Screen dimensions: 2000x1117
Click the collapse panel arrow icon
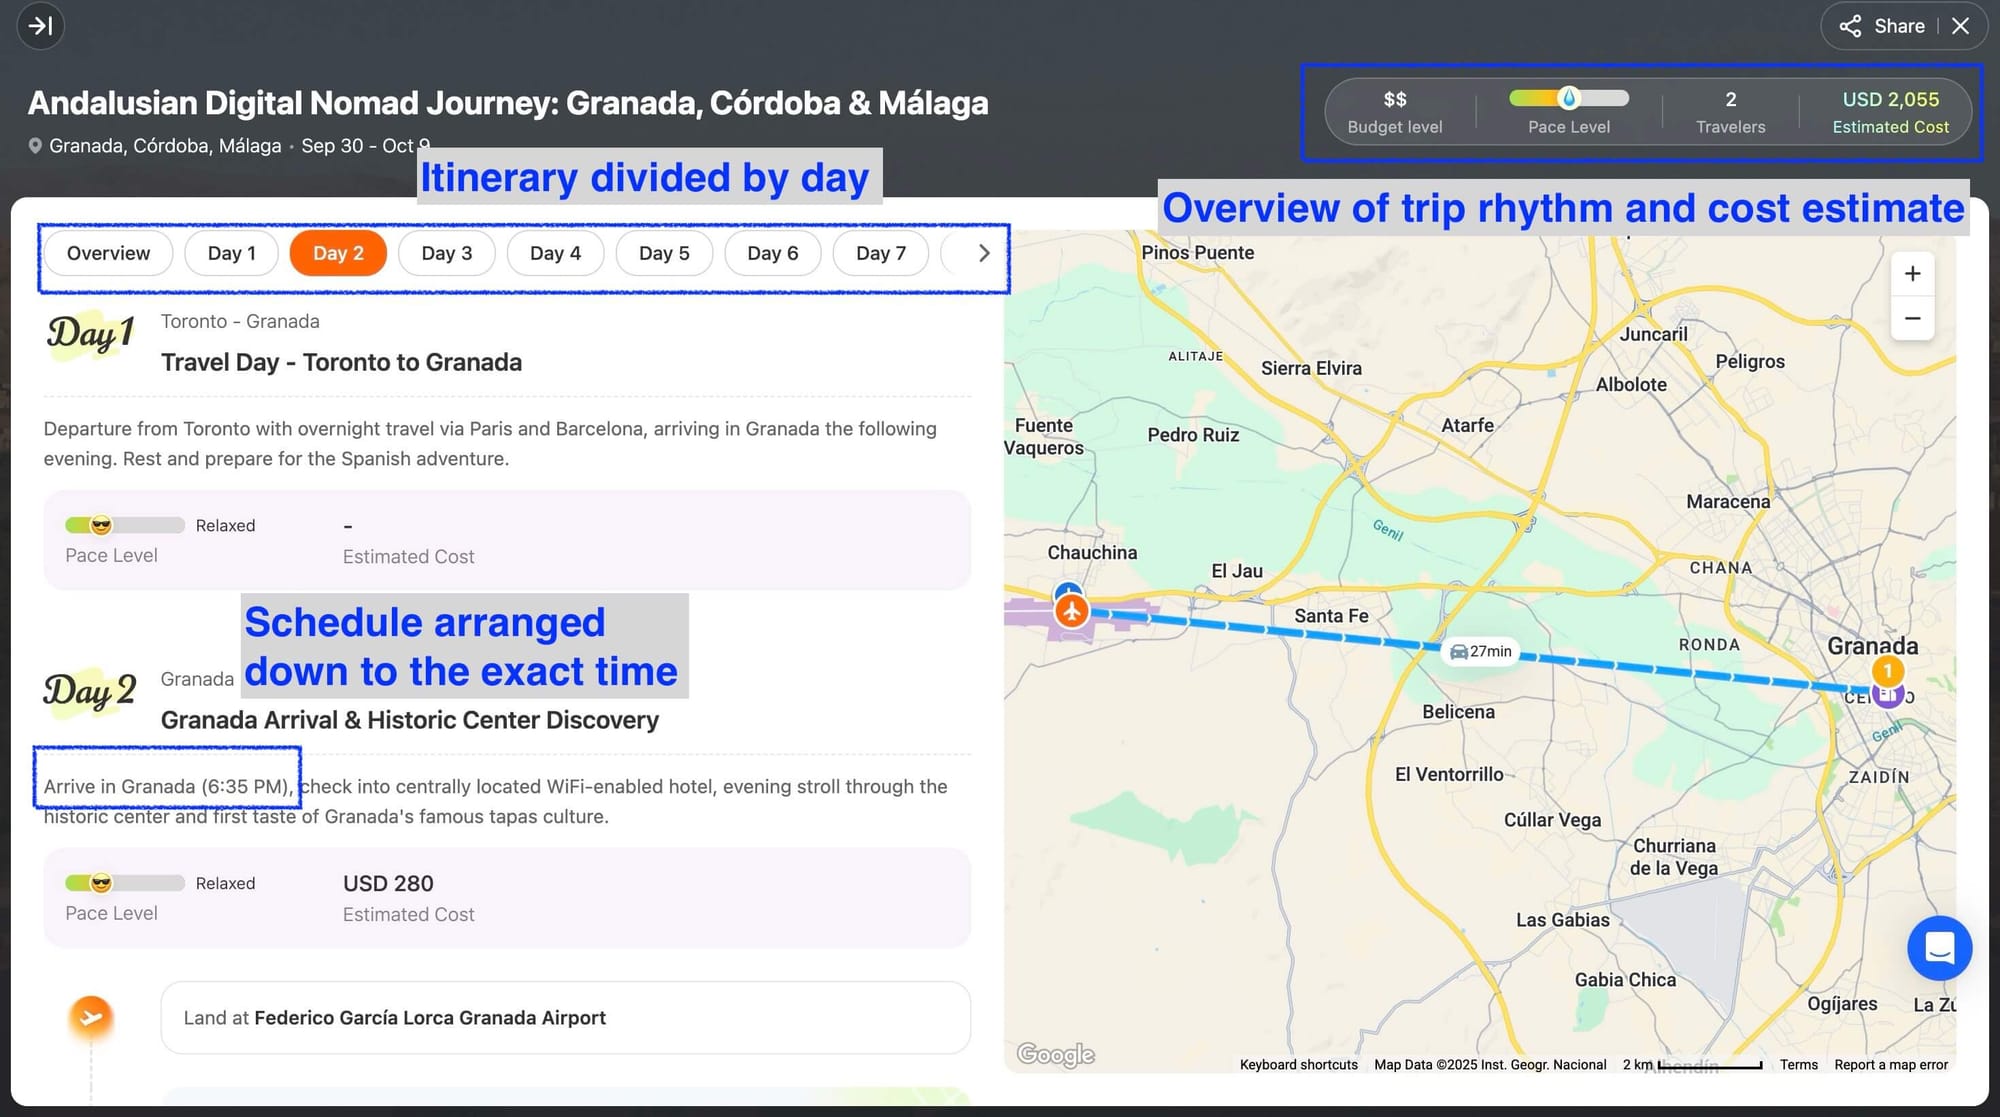pyautogui.click(x=40, y=26)
